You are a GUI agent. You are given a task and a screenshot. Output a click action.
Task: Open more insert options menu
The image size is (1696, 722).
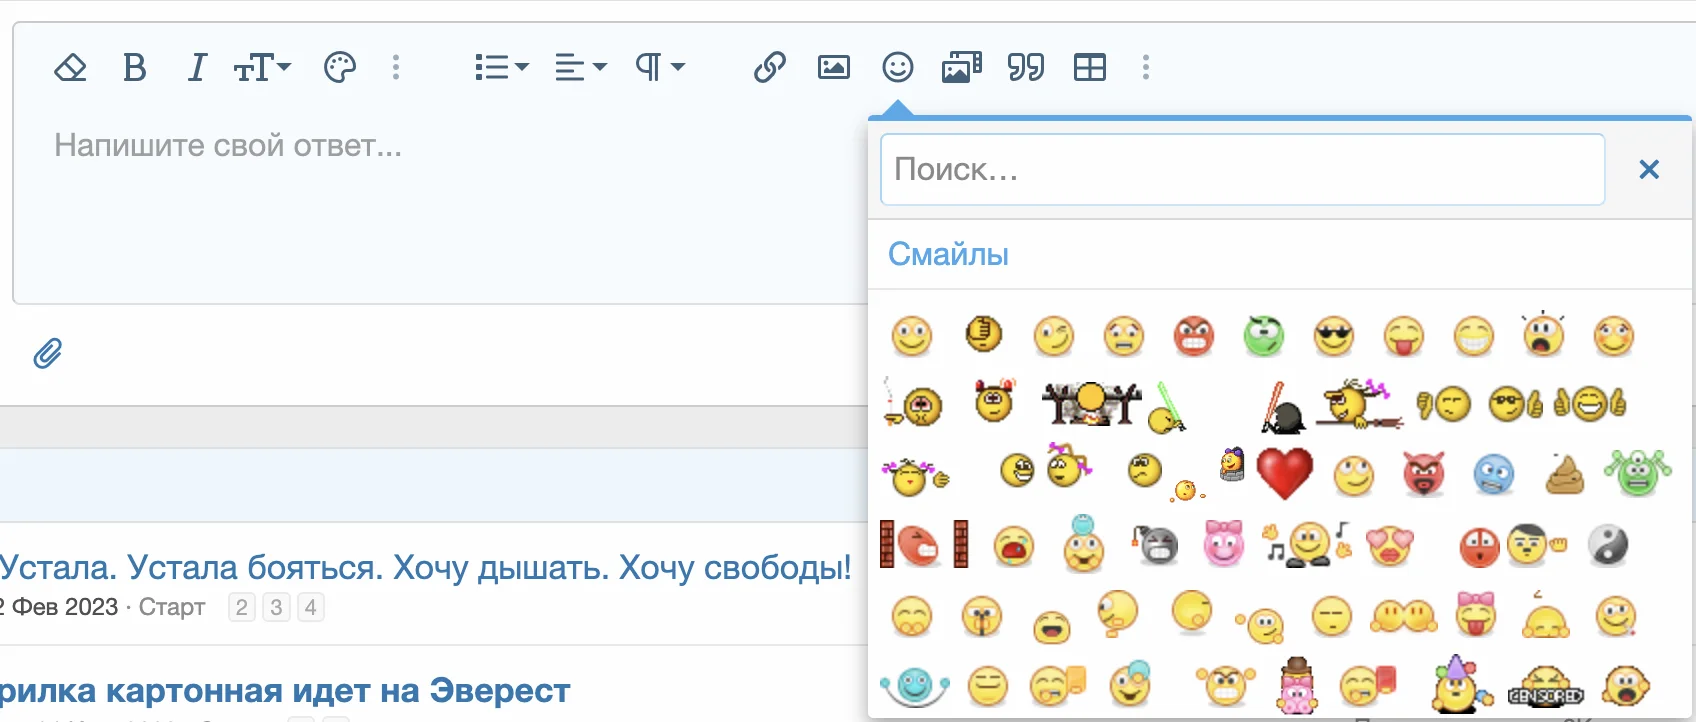point(1146,68)
